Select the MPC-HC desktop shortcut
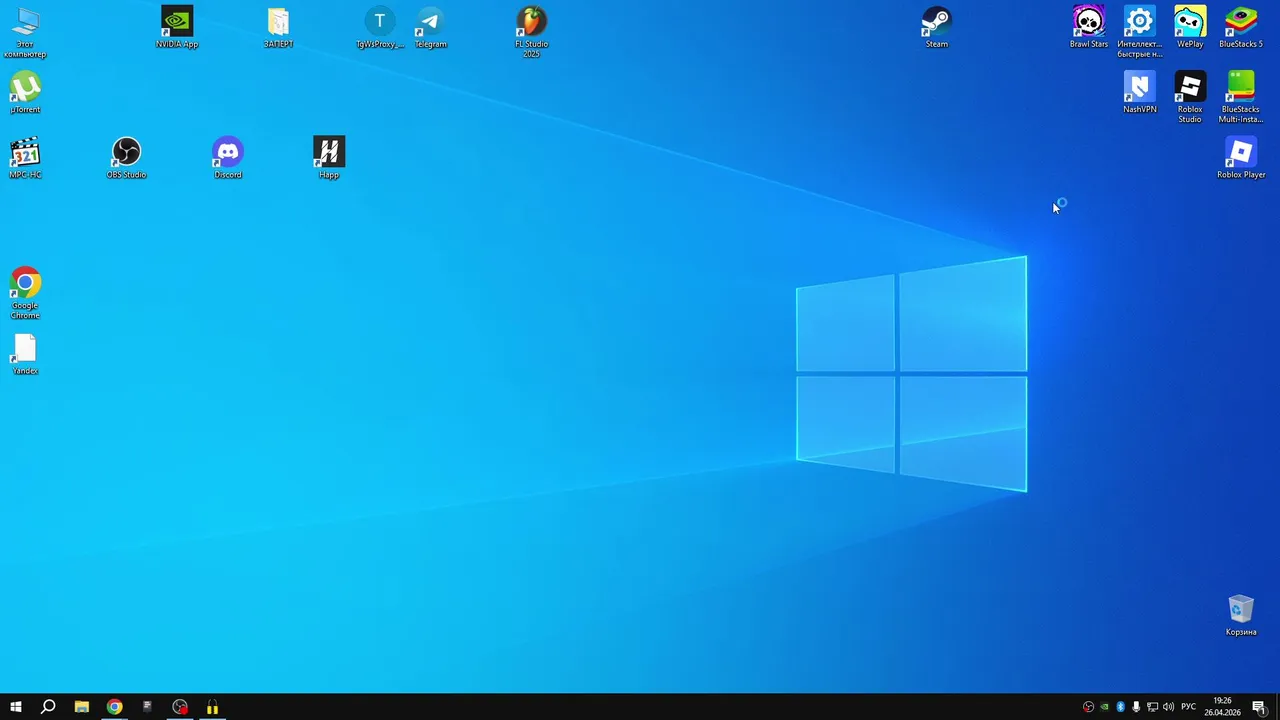 [25, 158]
